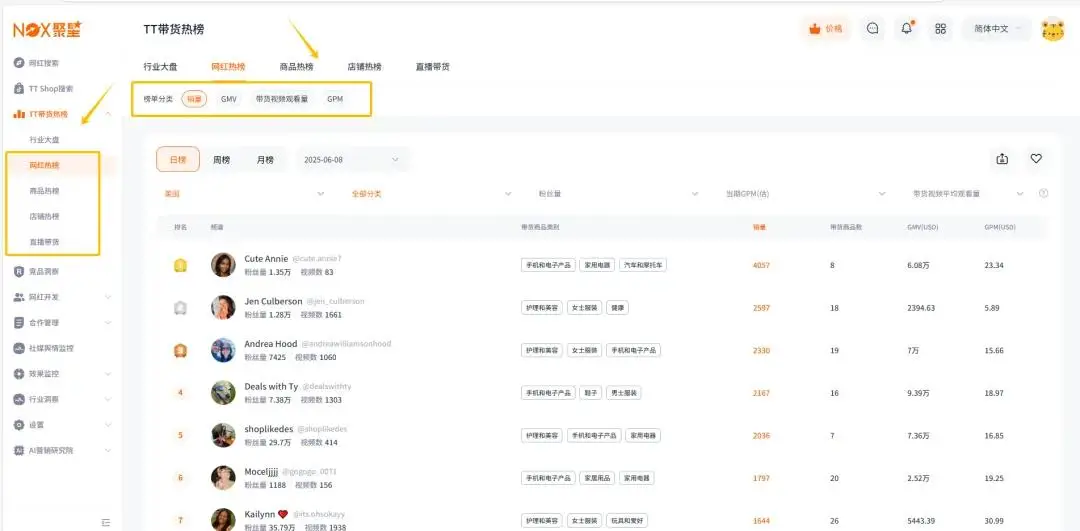Open 店铺热榜 in the sidebar submenu
The height and width of the screenshot is (531, 1080).
coord(44,216)
